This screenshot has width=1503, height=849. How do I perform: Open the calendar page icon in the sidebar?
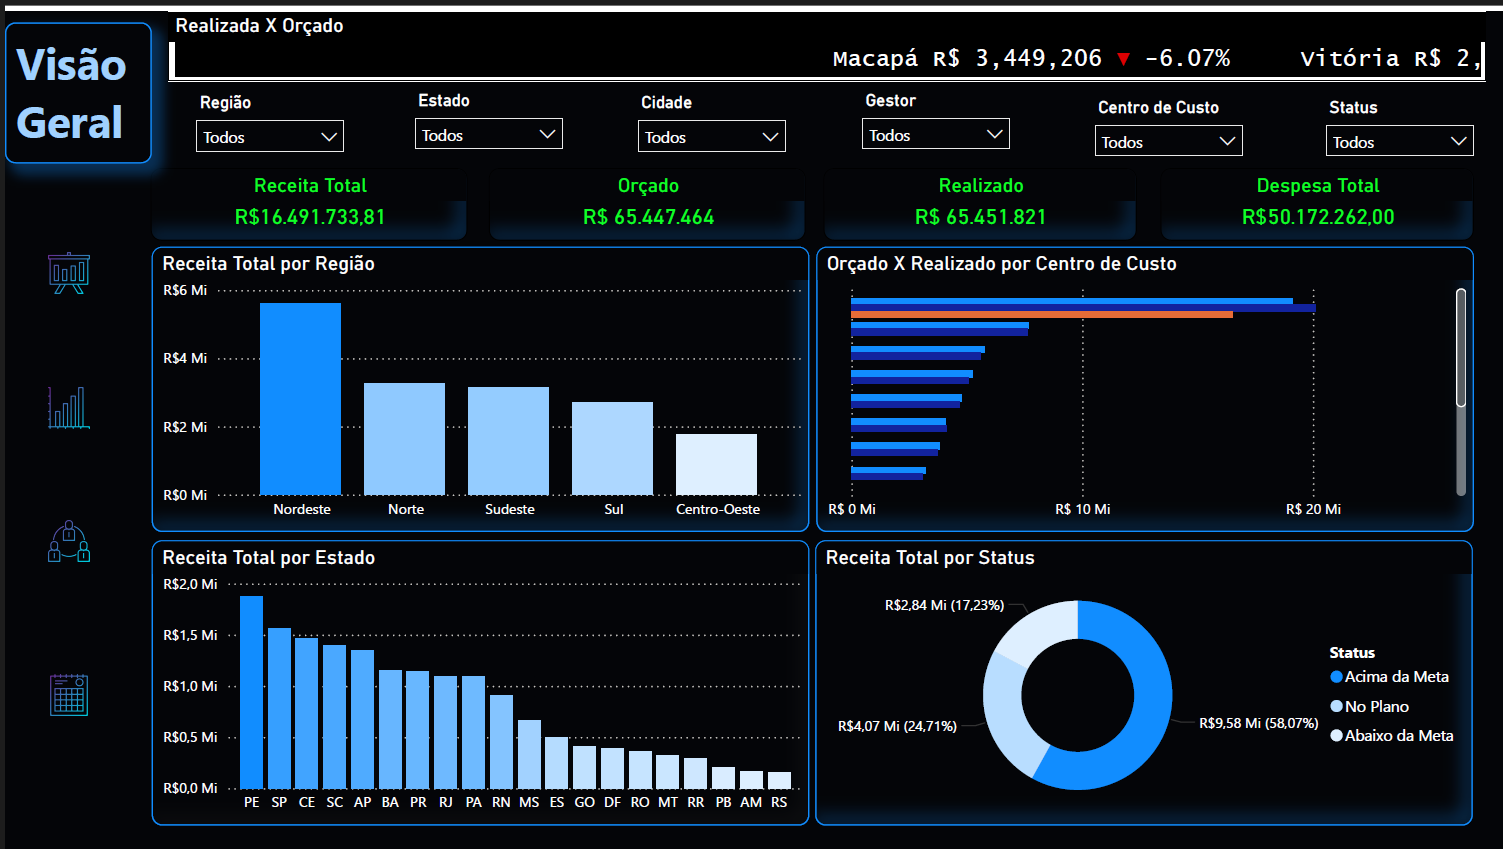(x=68, y=694)
